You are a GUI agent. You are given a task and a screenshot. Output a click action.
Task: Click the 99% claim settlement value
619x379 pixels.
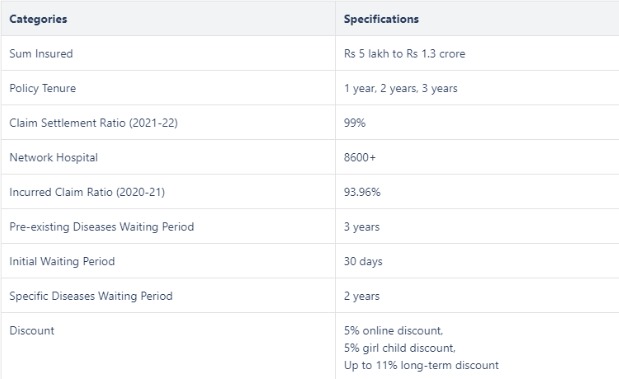coord(355,123)
